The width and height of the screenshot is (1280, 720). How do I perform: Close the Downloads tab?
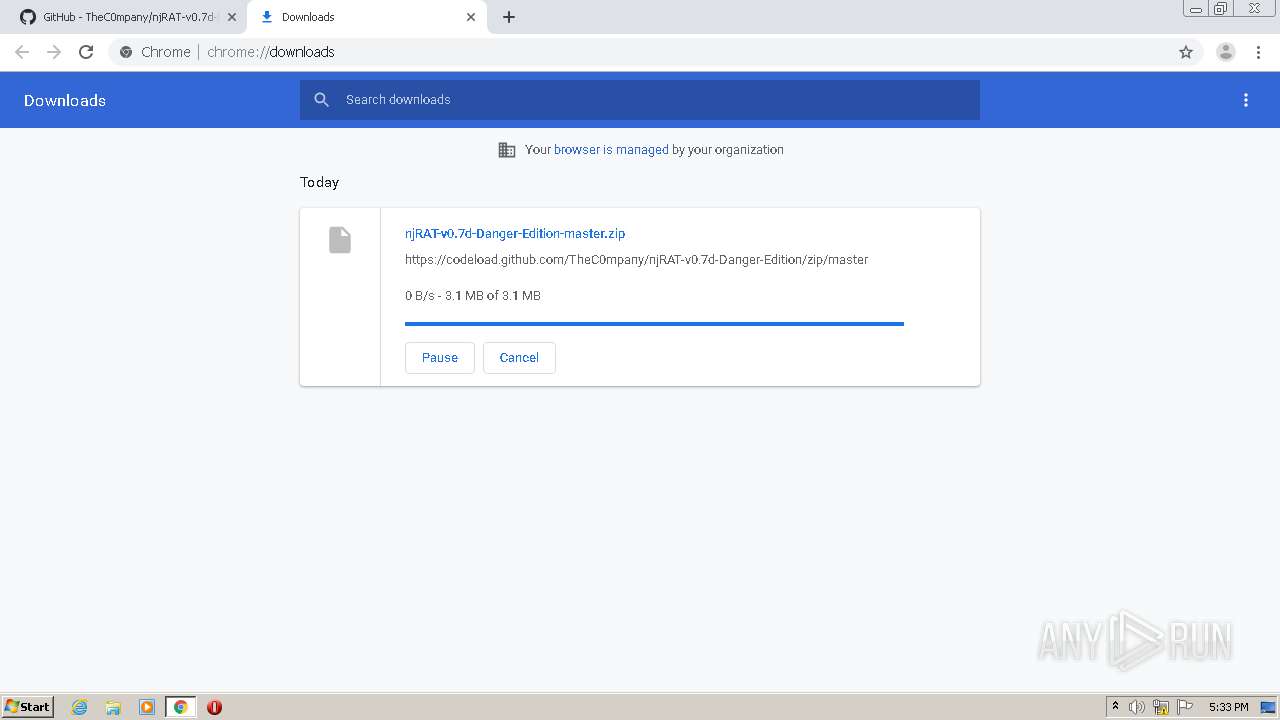471,17
